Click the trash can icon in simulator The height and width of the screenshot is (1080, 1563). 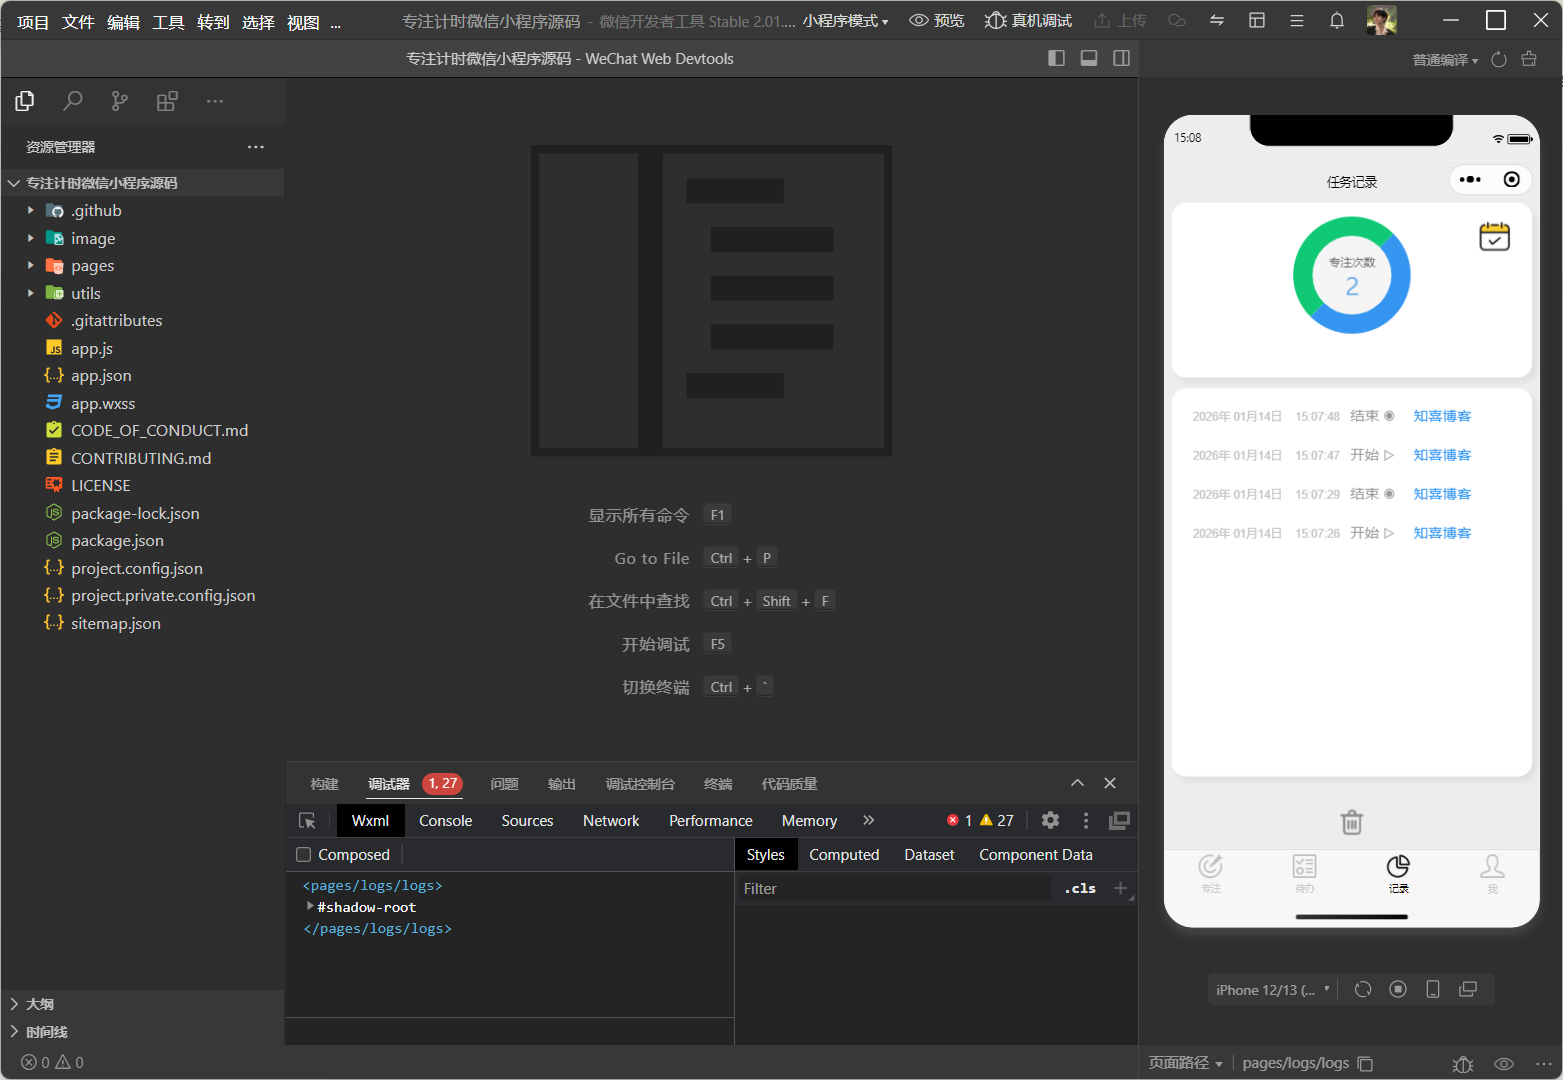[1351, 822]
